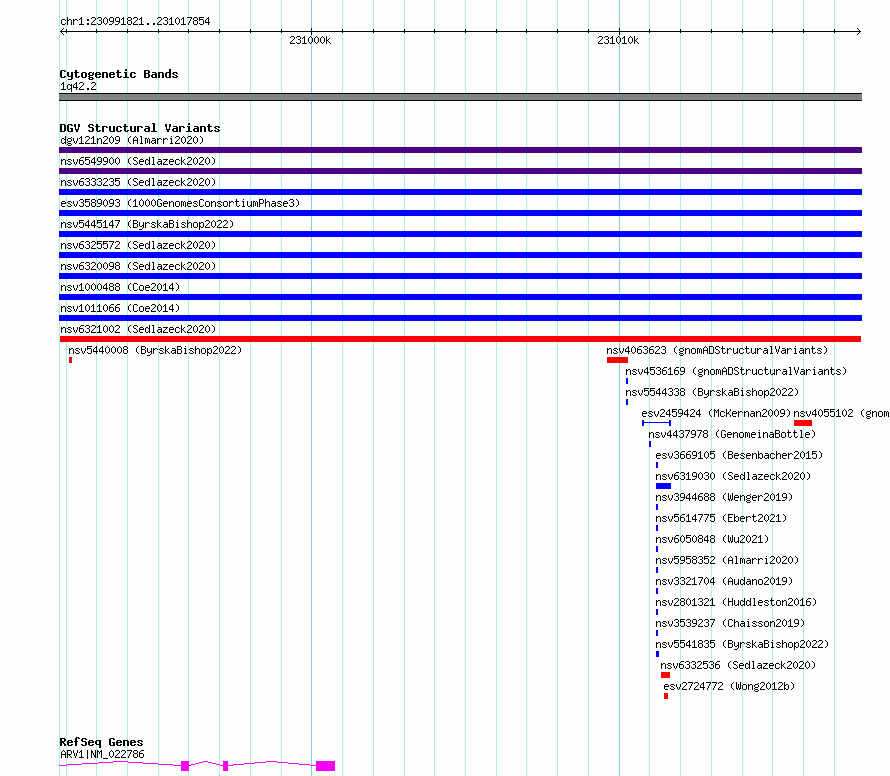Click the red mark under esv2724772

click(x=666, y=696)
